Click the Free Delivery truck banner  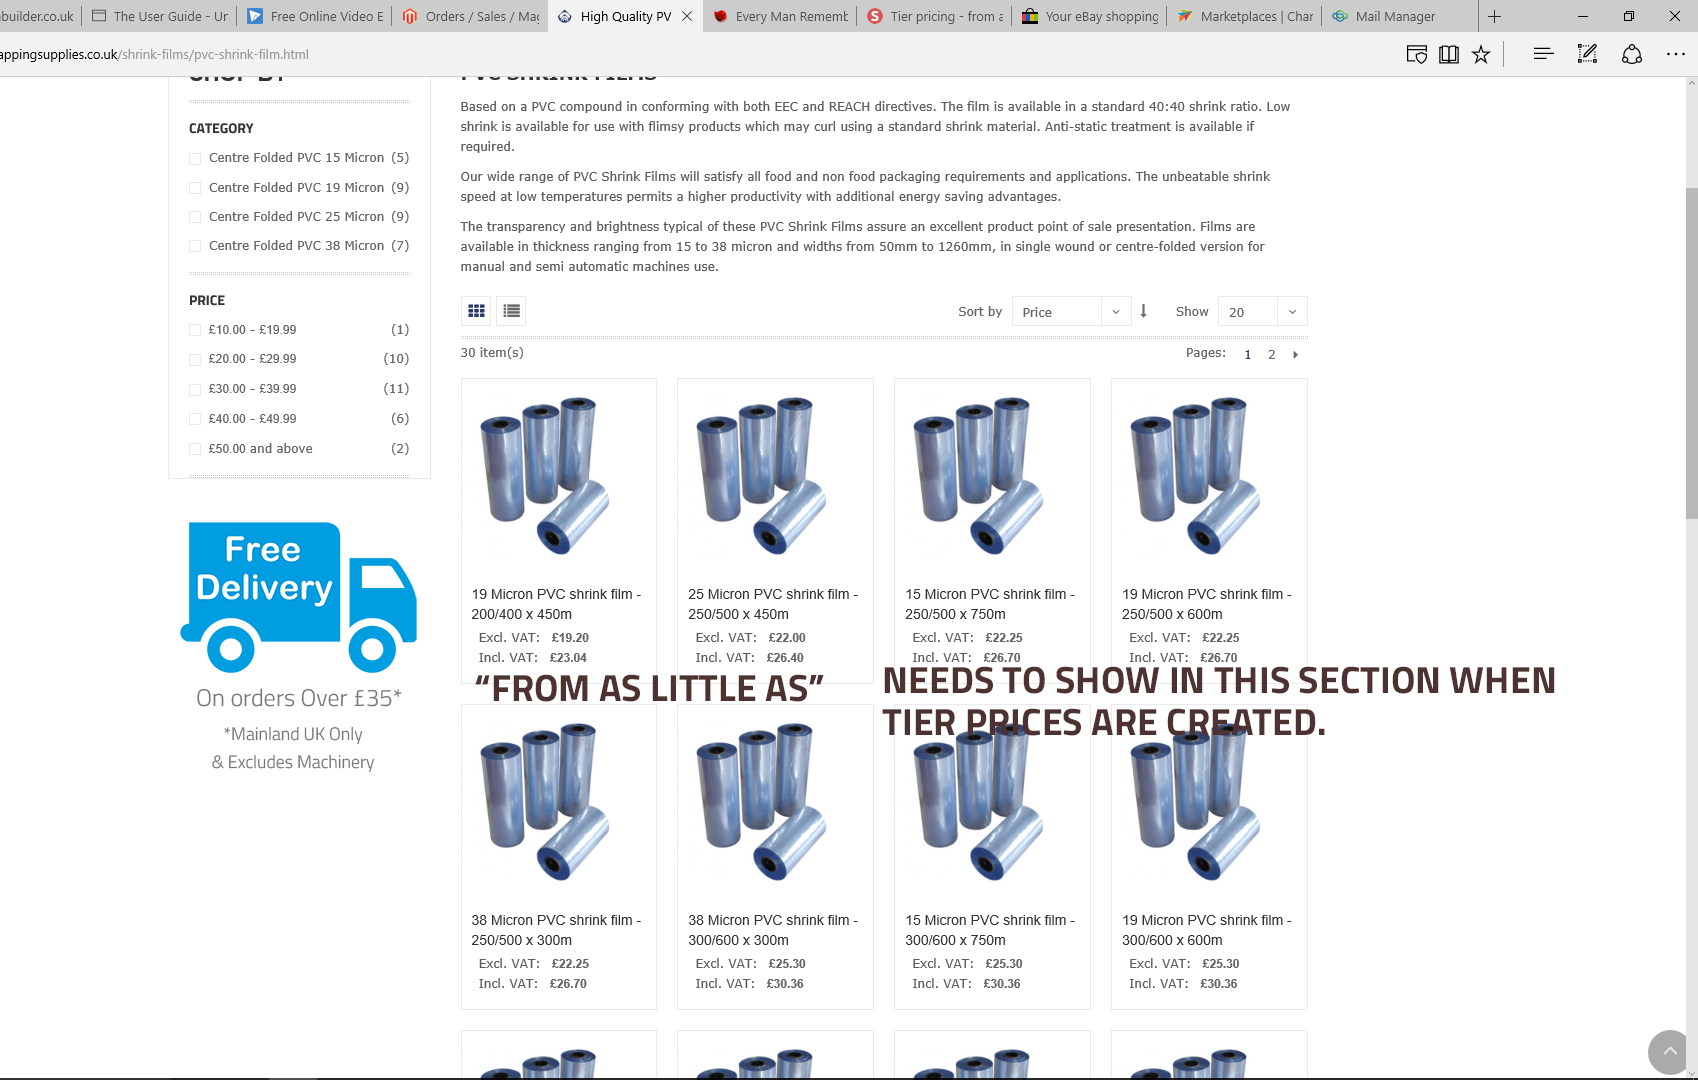pos(298,597)
